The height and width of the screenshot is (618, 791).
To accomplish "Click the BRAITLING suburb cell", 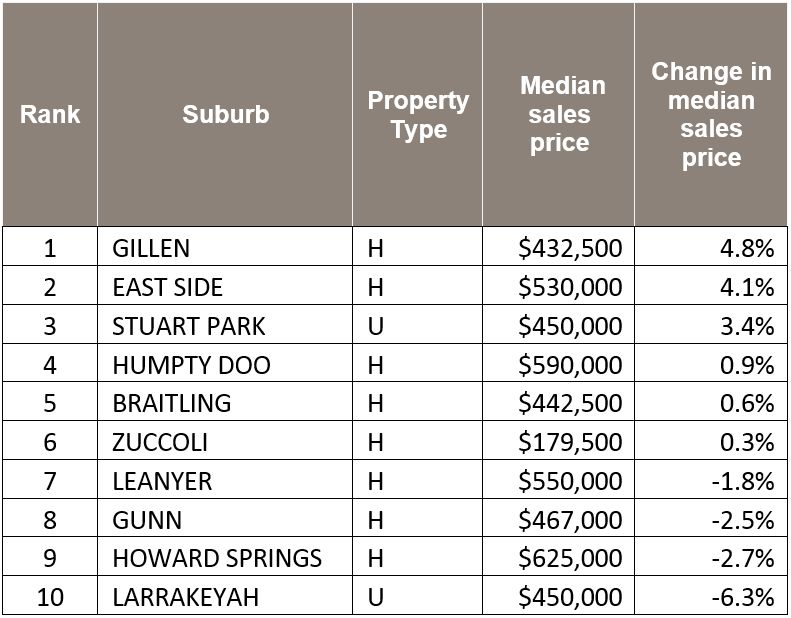I will (171, 403).
